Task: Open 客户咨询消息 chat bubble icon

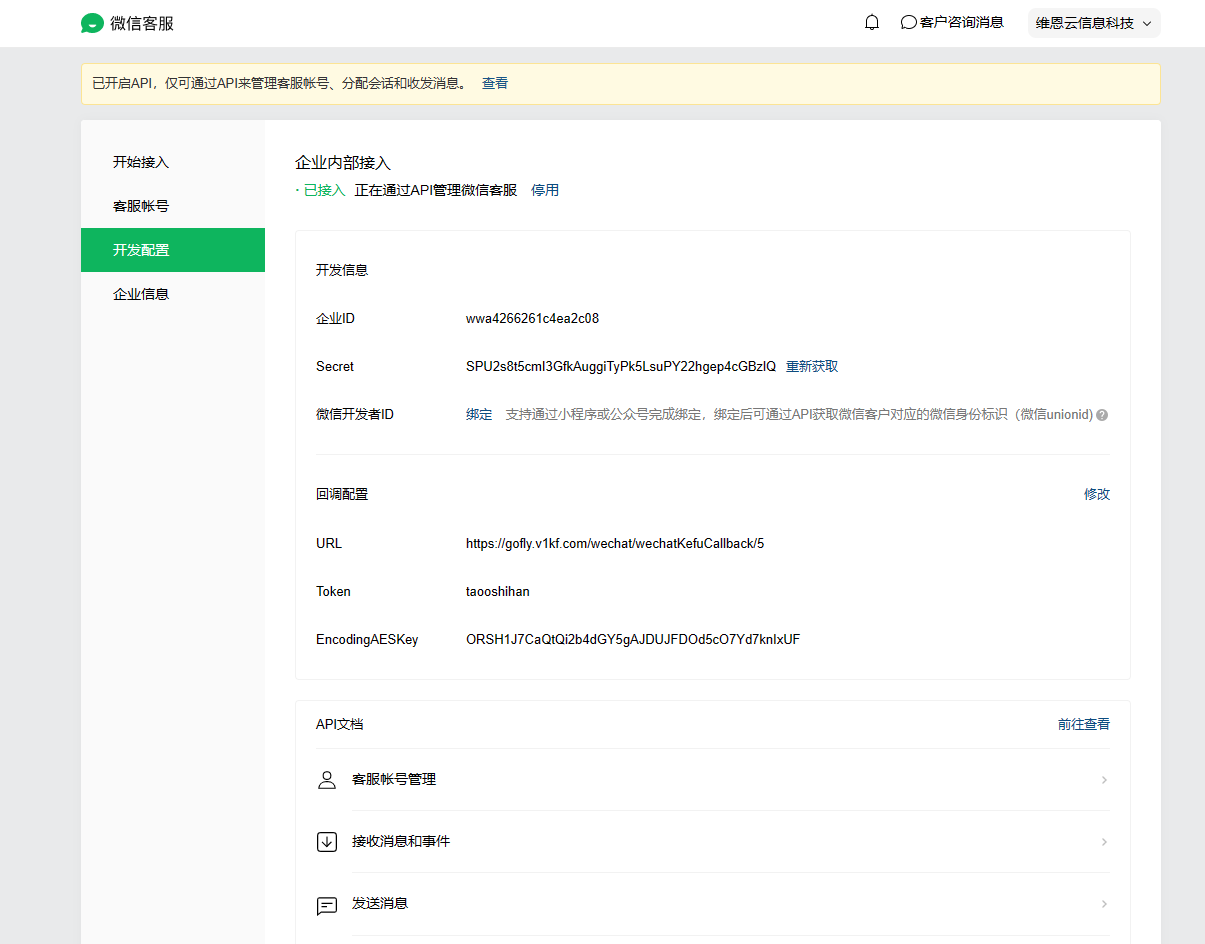Action: pos(909,22)
